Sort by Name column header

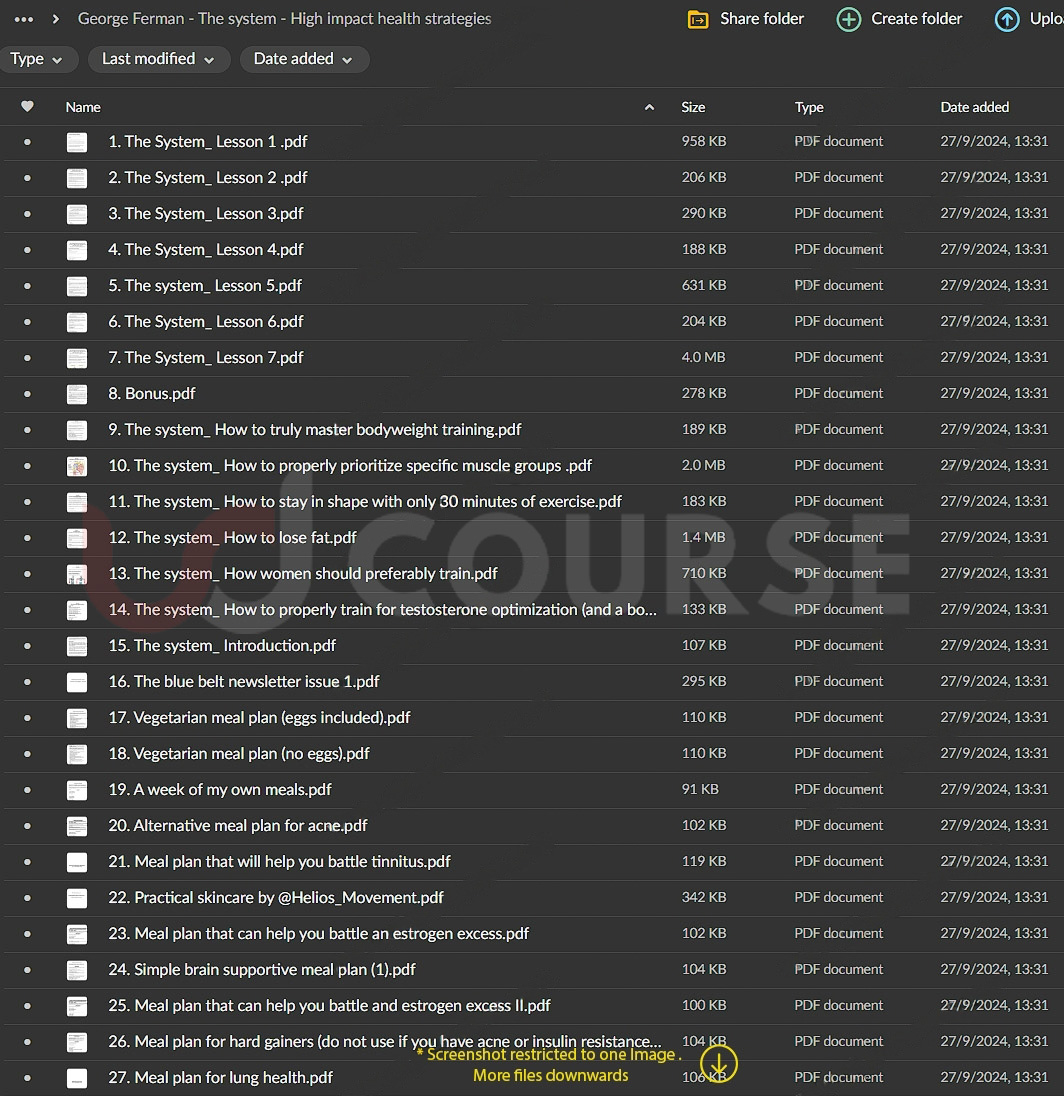coord(83,108)
